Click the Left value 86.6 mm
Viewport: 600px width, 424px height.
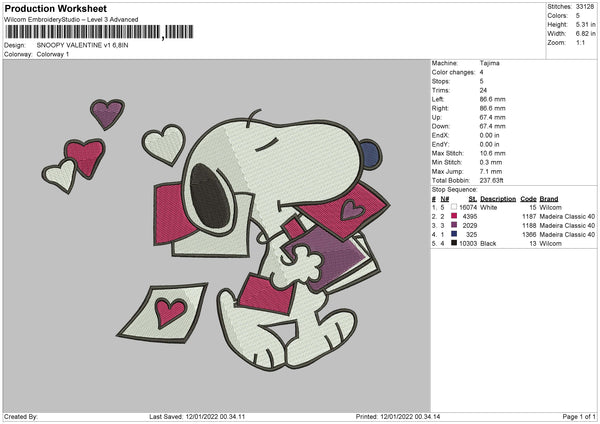(x=492, y=99)
